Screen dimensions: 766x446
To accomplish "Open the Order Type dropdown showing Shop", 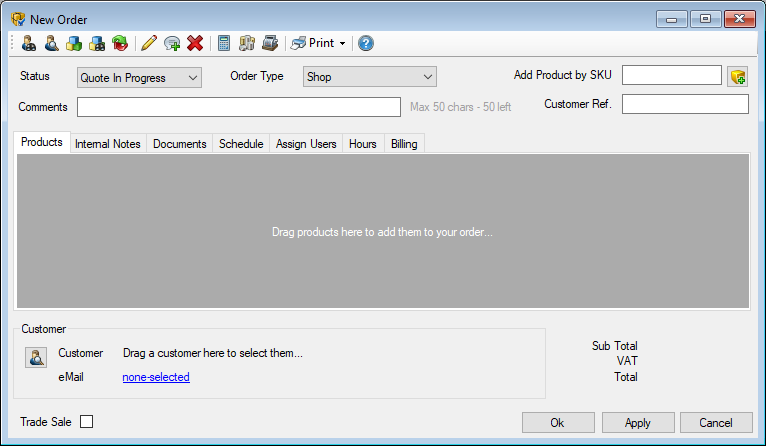I will 370,77.
